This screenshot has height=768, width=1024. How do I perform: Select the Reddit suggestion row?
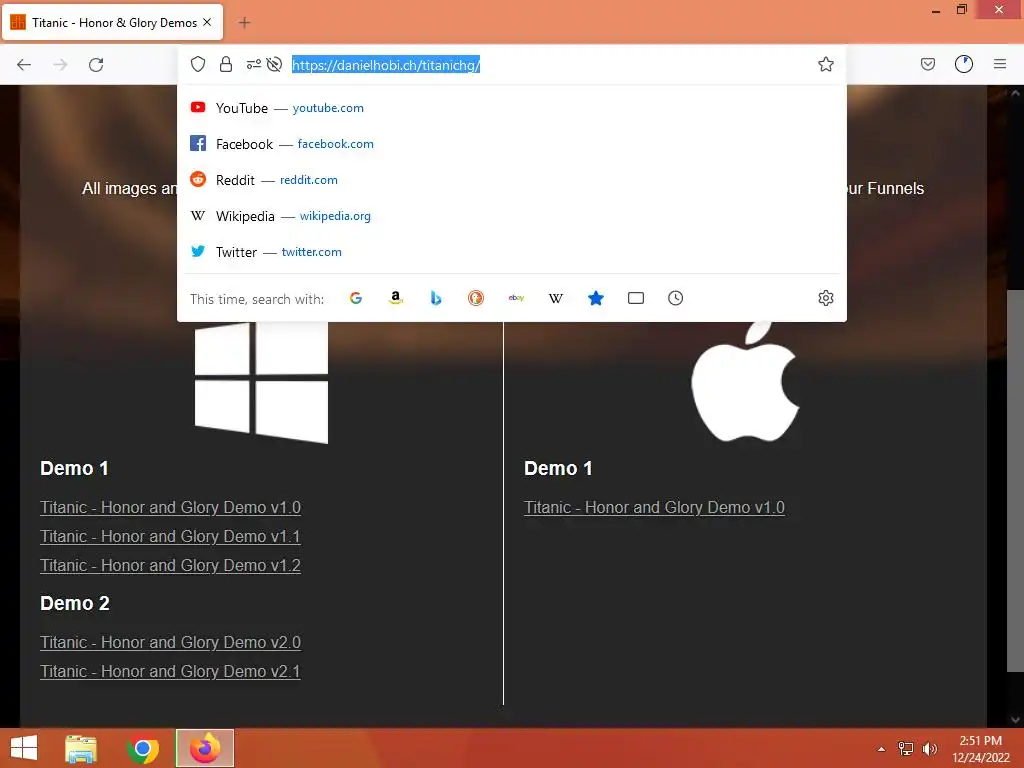[512, 180]
